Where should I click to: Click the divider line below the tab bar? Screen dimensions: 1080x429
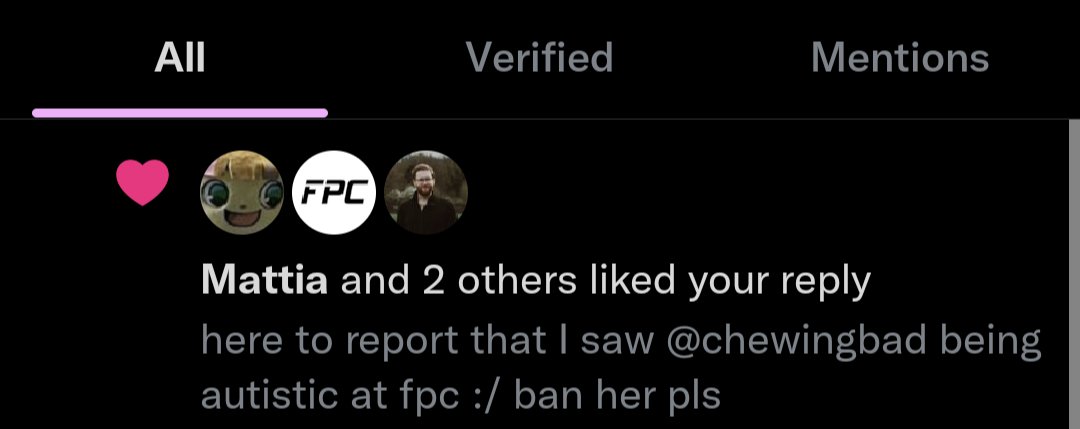click(540, 119)
